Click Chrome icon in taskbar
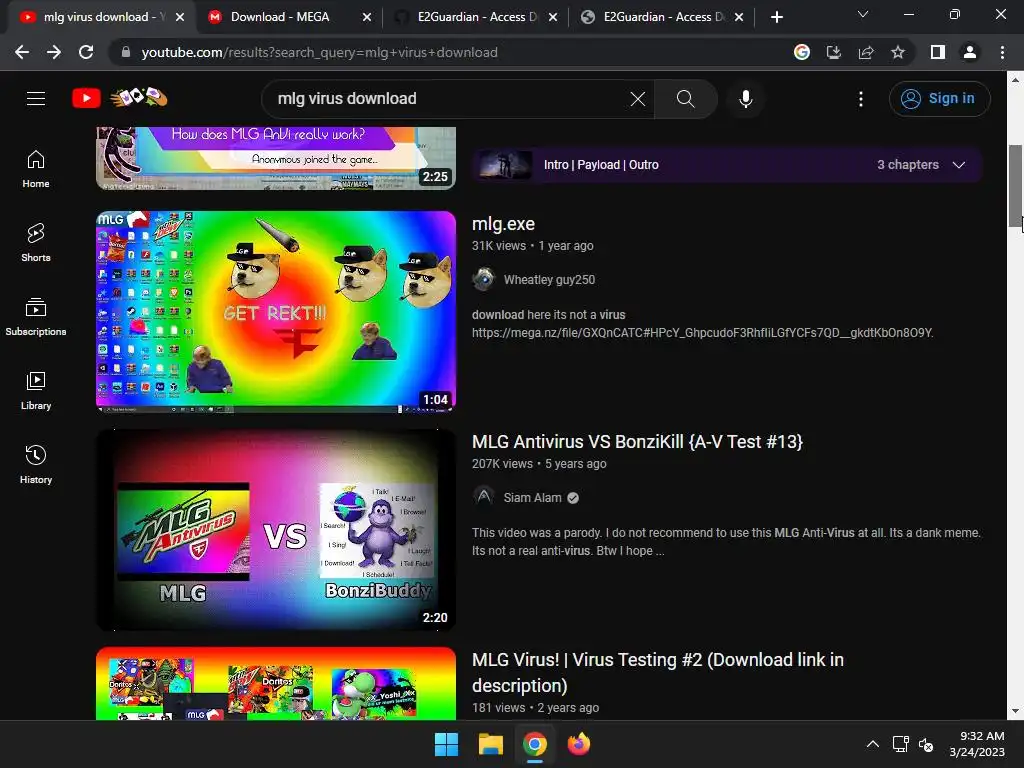The width and height of the screenshot is (1024, 768). pyautogui.click(x=535, y=744)
